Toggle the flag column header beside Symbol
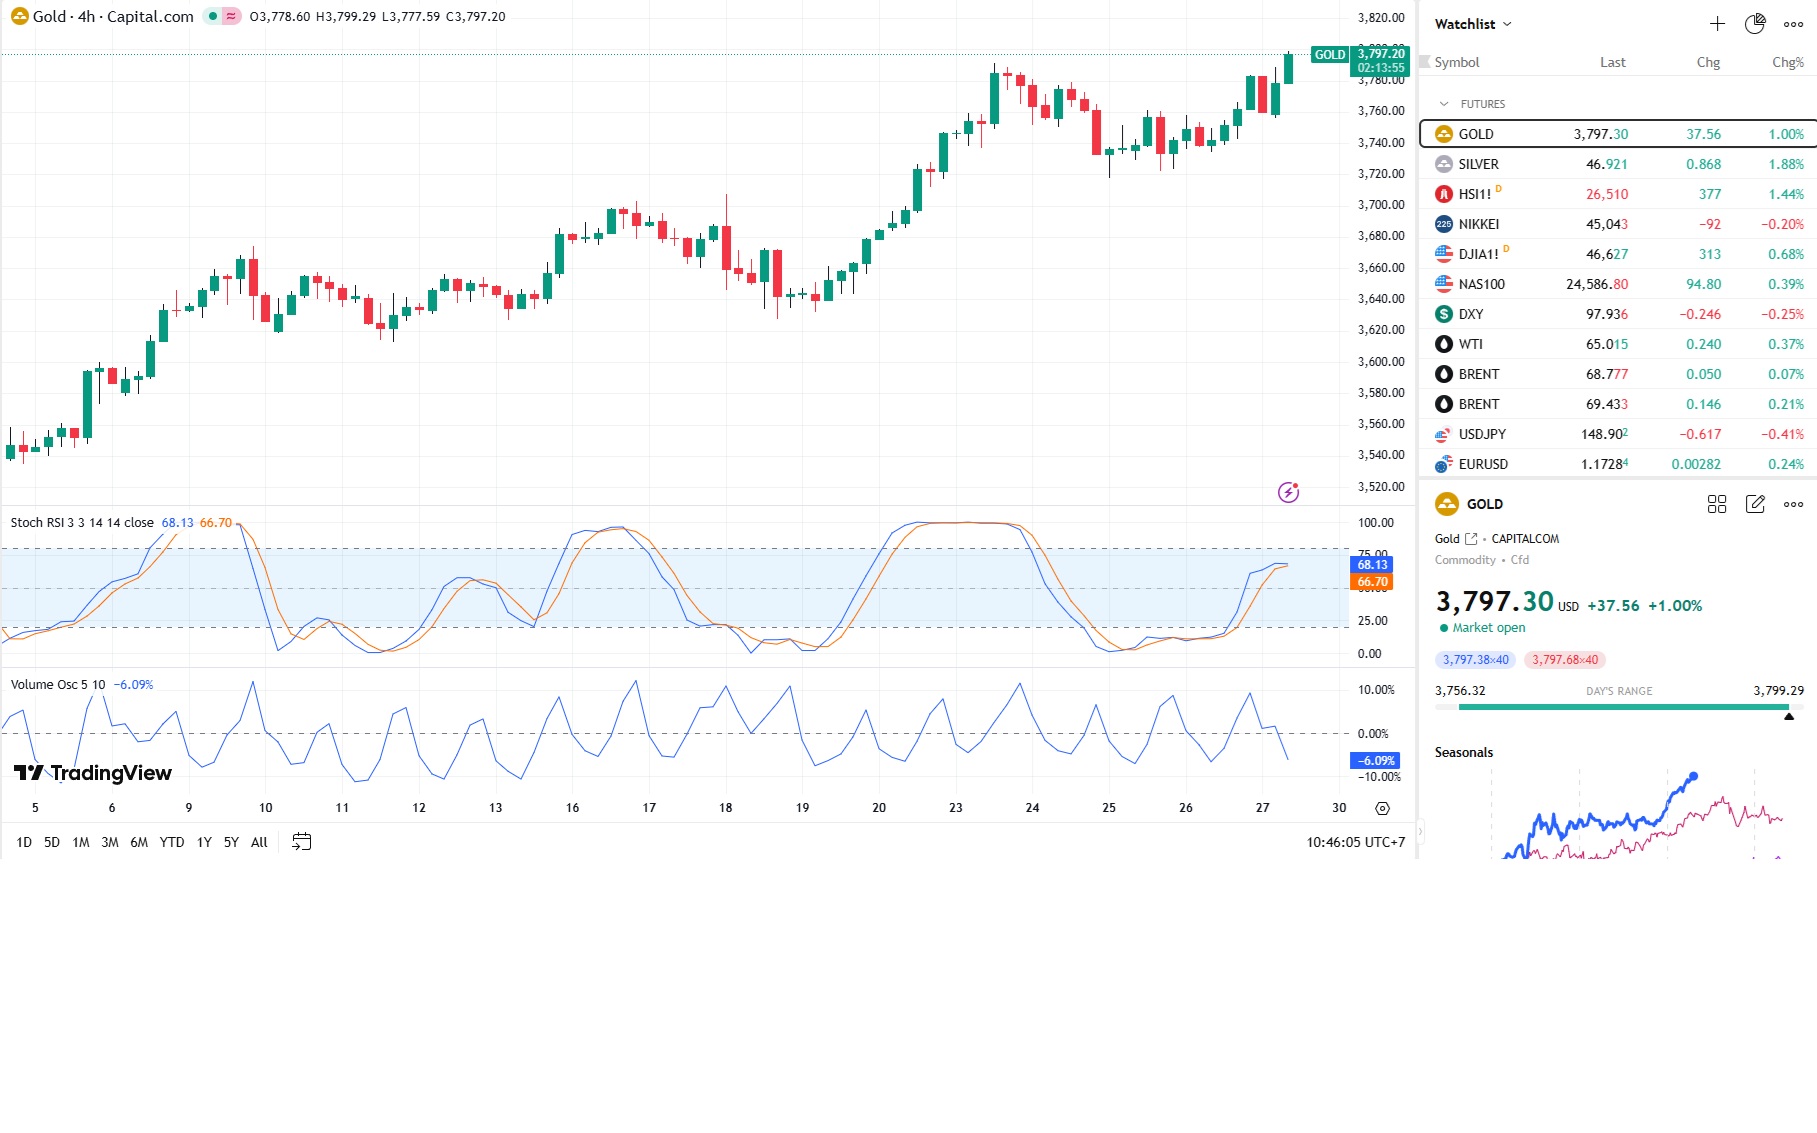1817x1133 pixels. coord(1425,62)
